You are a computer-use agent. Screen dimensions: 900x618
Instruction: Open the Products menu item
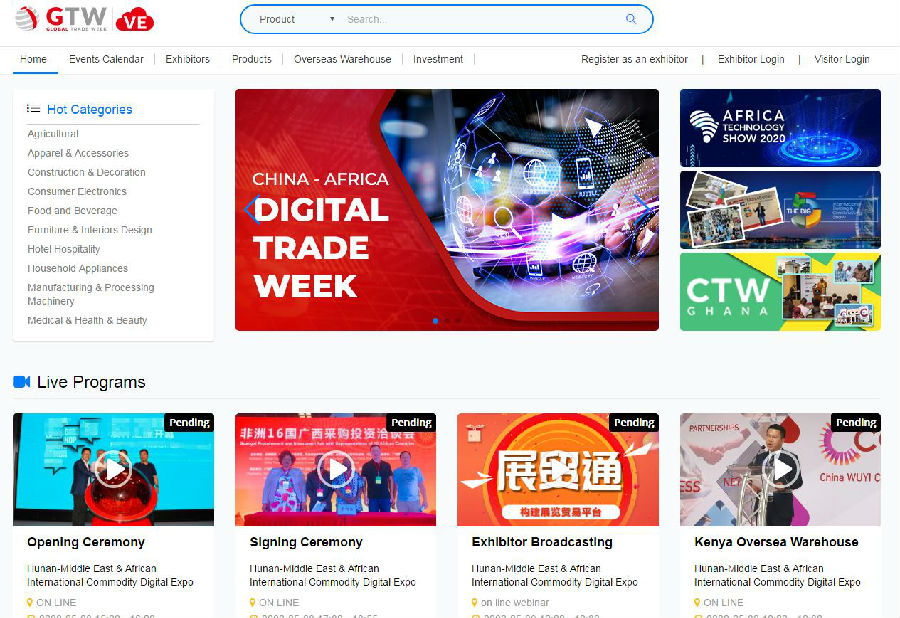(252, 59)
